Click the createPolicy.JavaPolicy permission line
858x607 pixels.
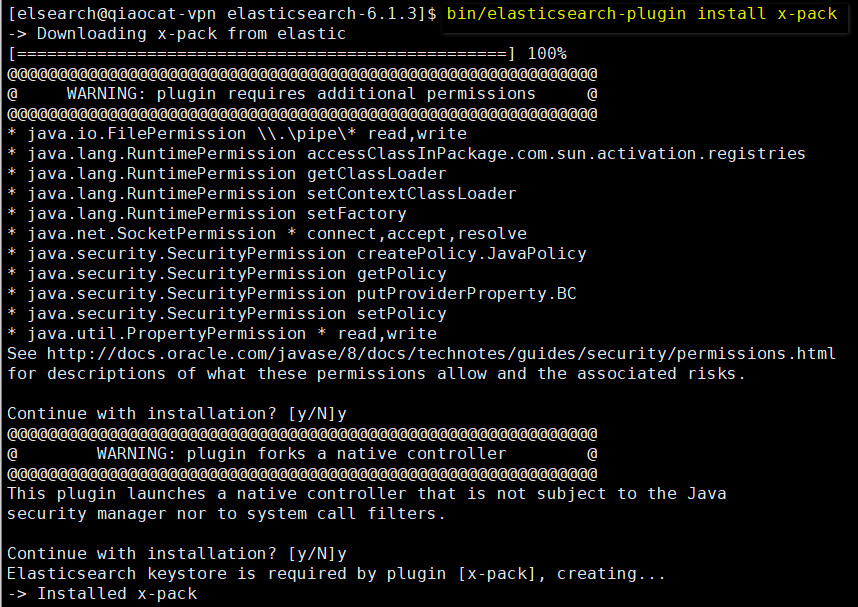click(x=296, y=254)
